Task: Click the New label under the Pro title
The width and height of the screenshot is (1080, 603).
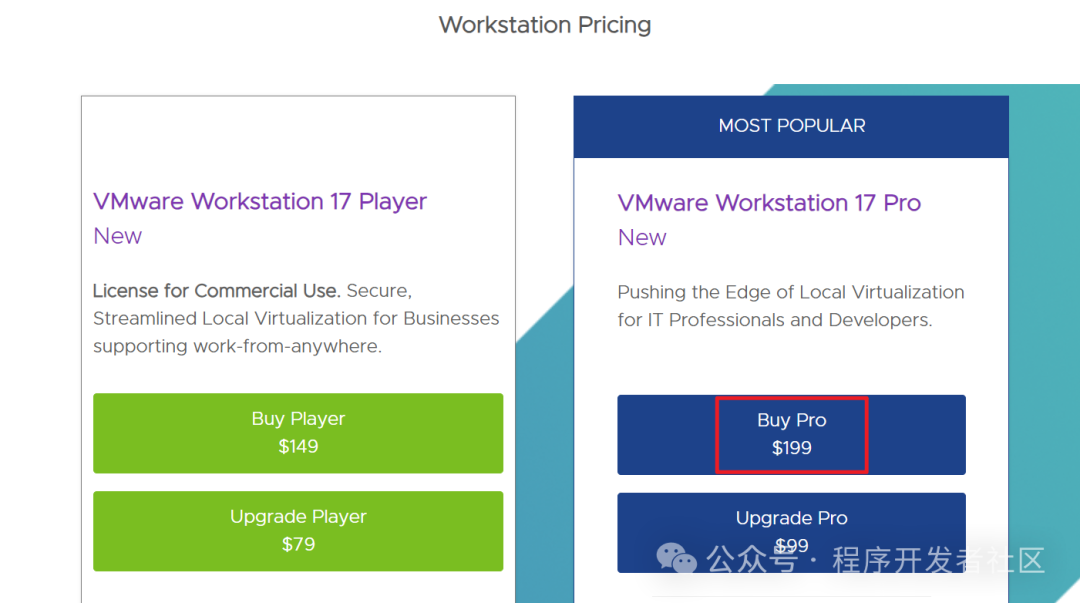Action: pos(642,238)
